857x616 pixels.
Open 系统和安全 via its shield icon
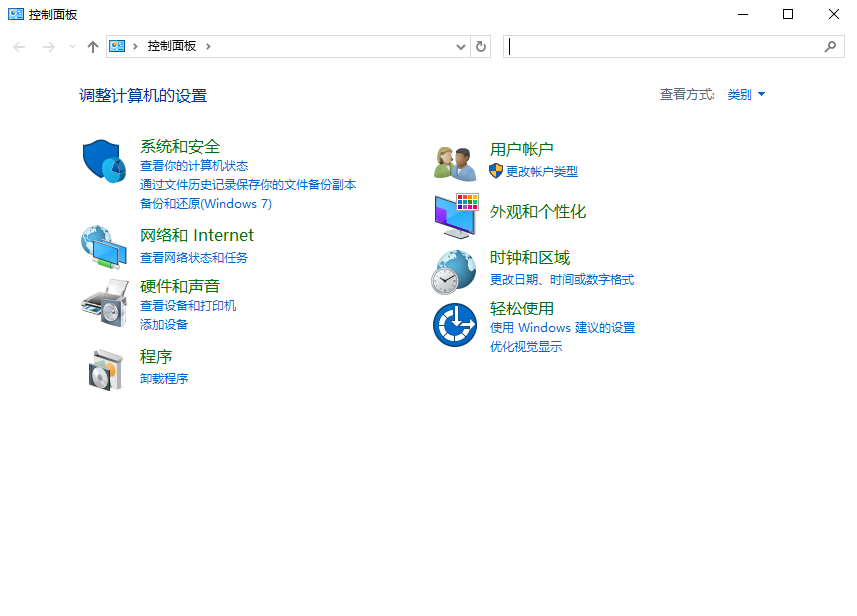(x=104, y=160)
